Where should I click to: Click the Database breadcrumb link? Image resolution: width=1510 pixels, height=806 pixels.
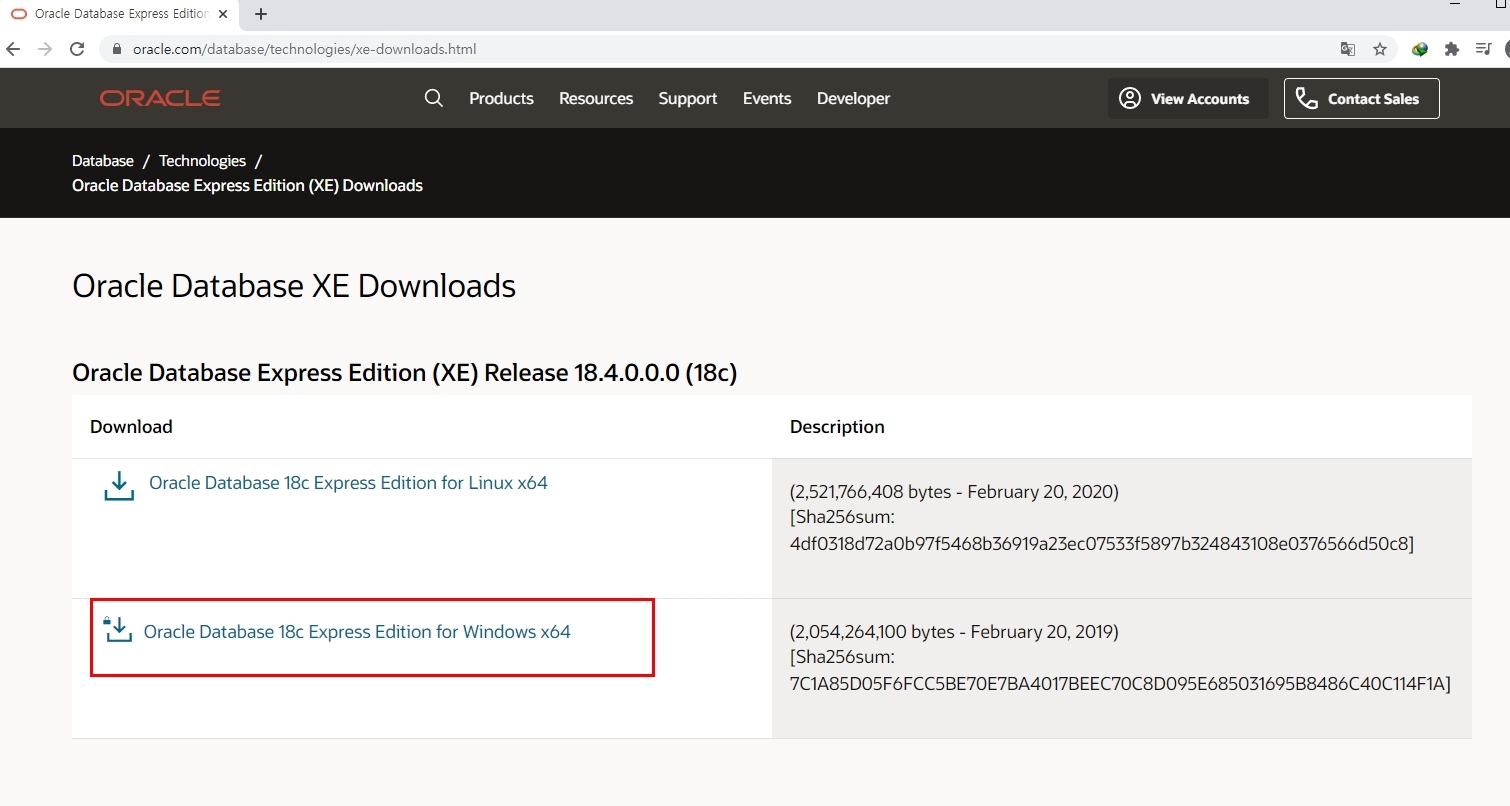(103, 160)
